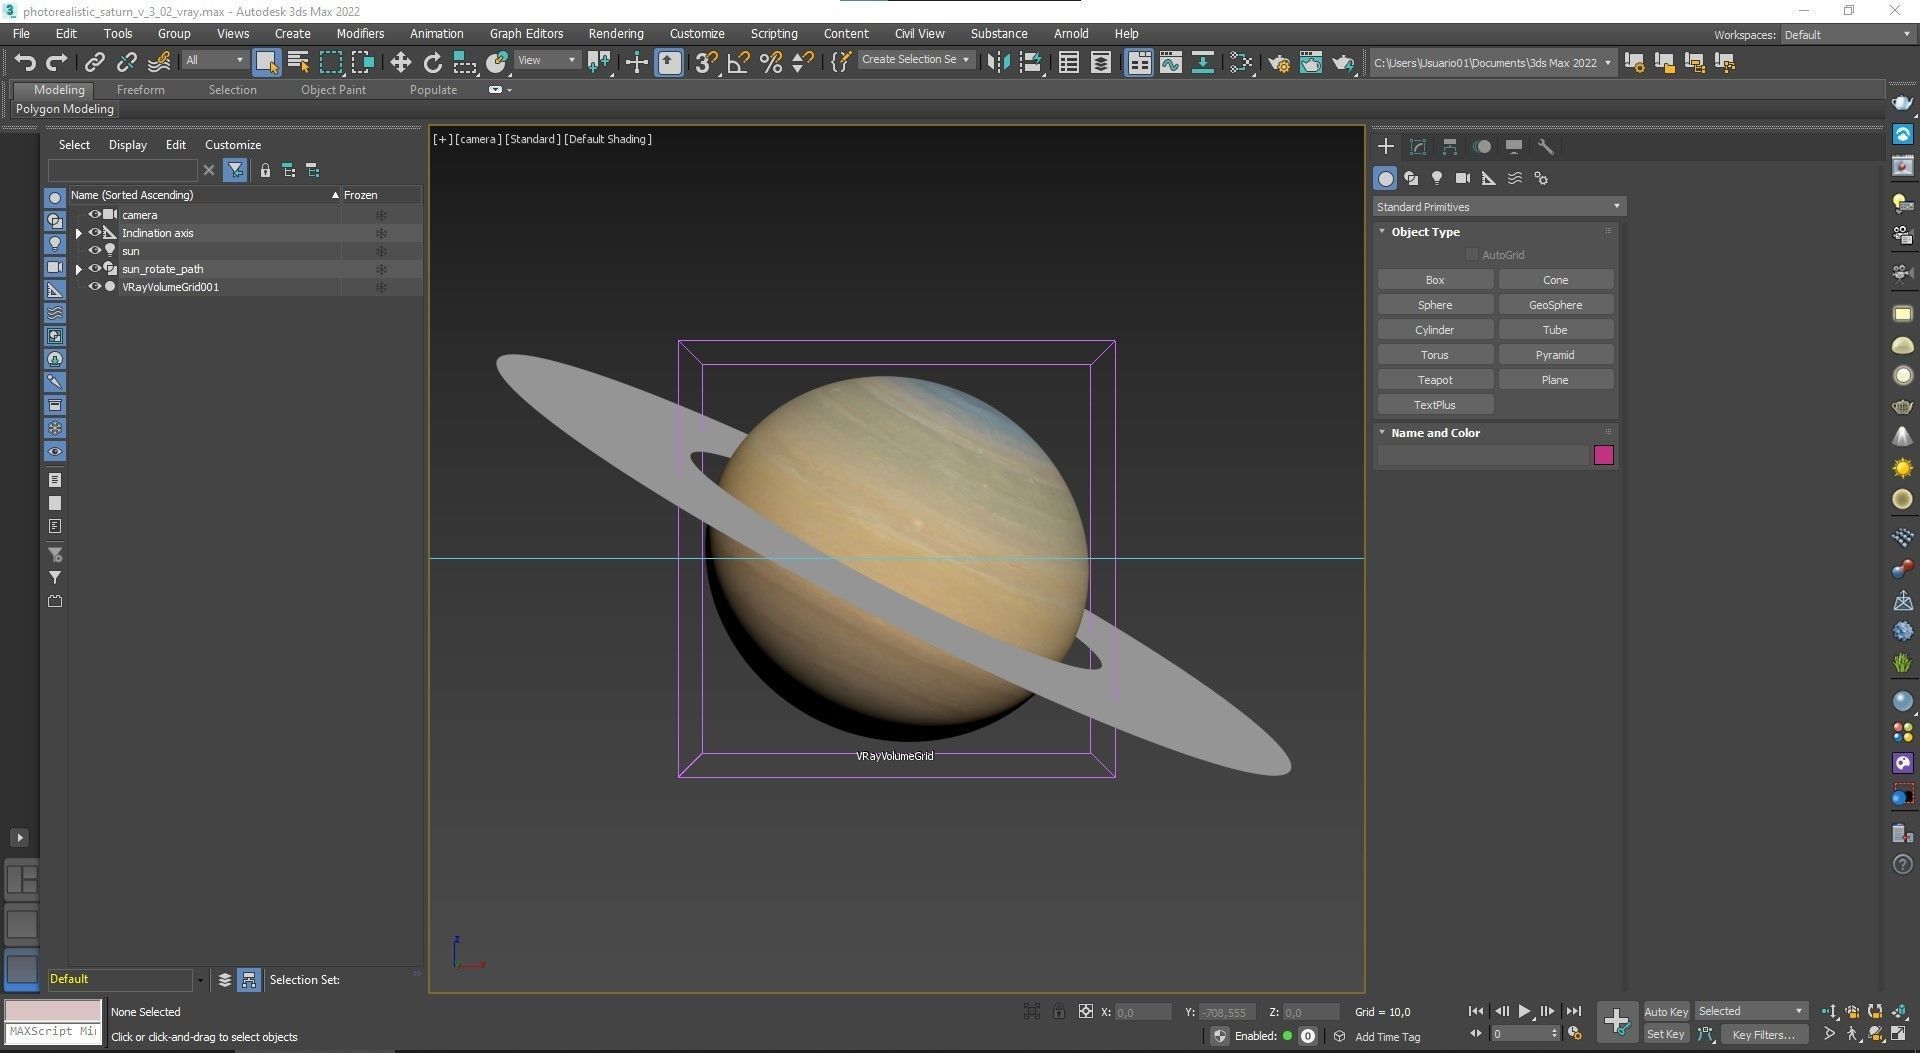The width and height of the screenshot is (1920, 1053).
Task: Switch to the Motion panel tab
Action: tap(1482, 147)
